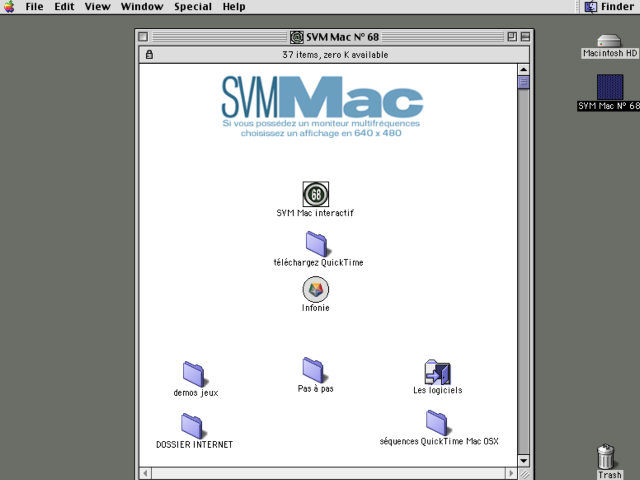The image size is (640, 480).
Task: Click the SVM Mac logo banner
Action: 322,107
